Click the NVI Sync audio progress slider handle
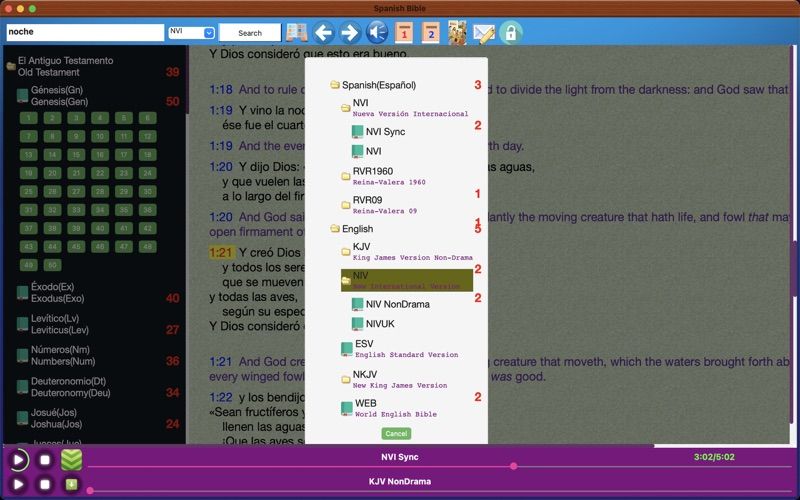The height and width of the screenshot is (500, 800). point(514,466)
